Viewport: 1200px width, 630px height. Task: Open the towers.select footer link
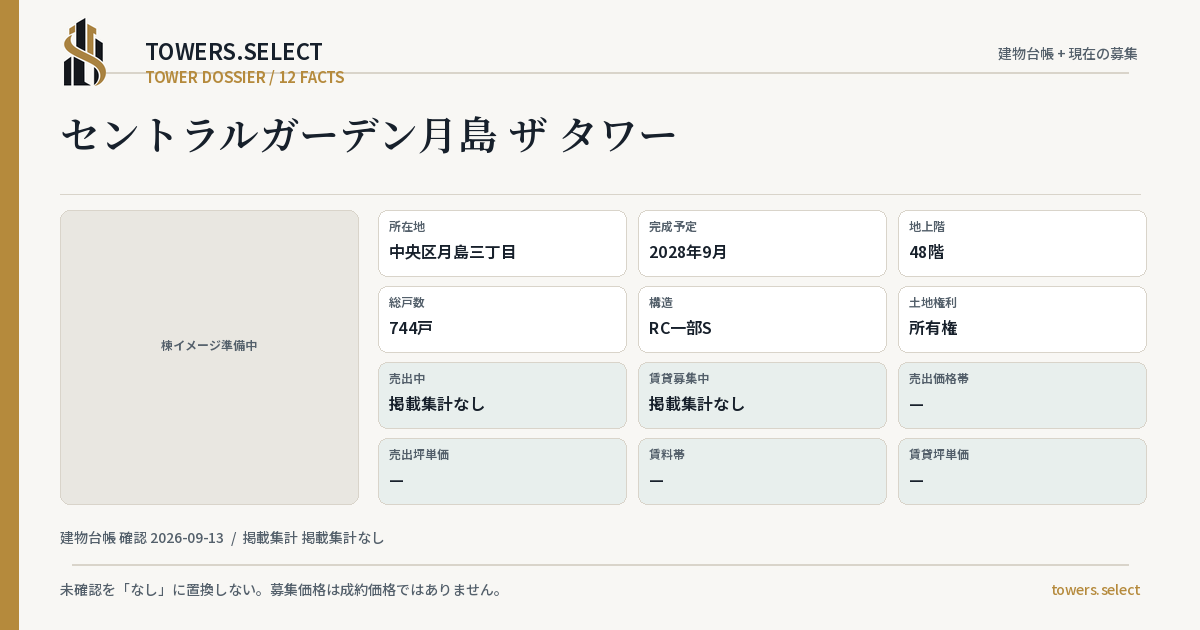point(1095,590)
